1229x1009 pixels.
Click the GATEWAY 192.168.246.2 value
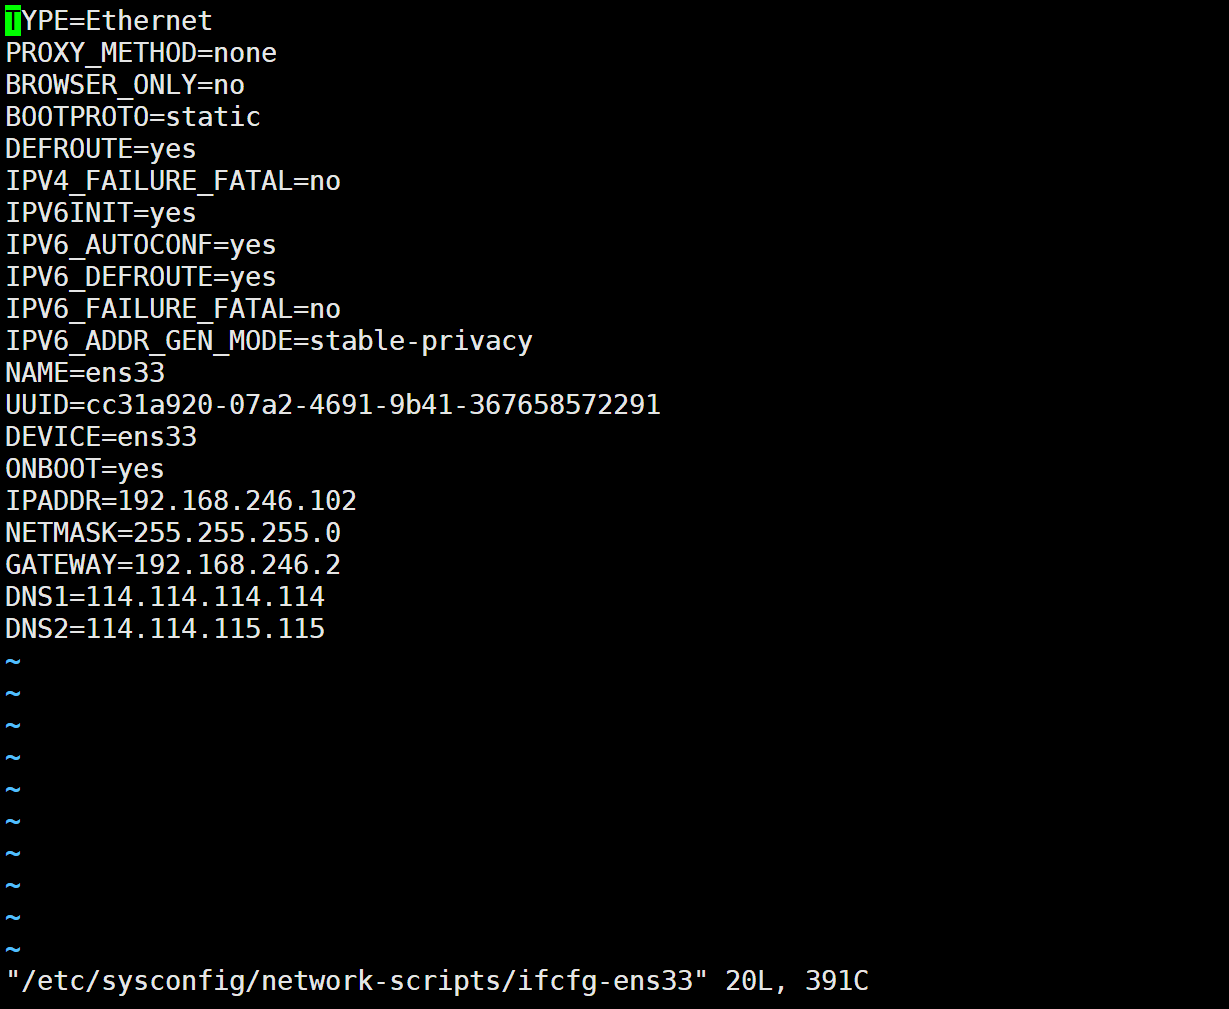click(237, 565)
